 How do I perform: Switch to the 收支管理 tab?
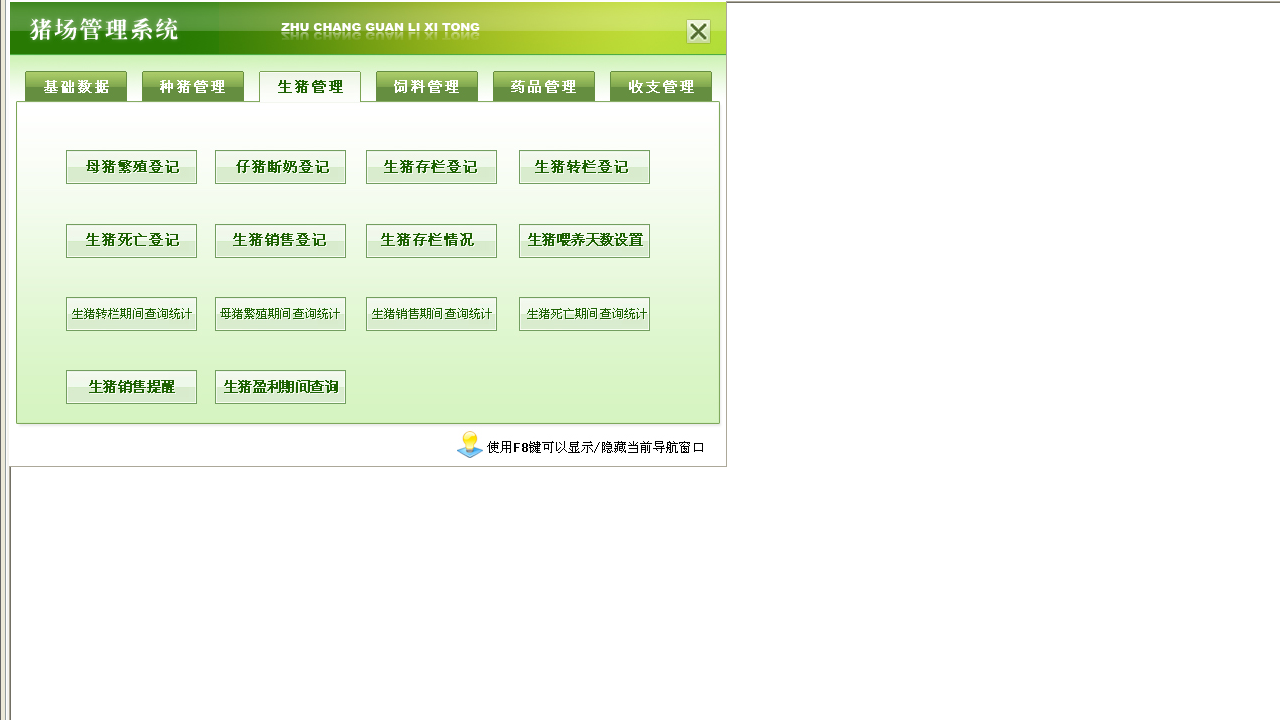660,86
